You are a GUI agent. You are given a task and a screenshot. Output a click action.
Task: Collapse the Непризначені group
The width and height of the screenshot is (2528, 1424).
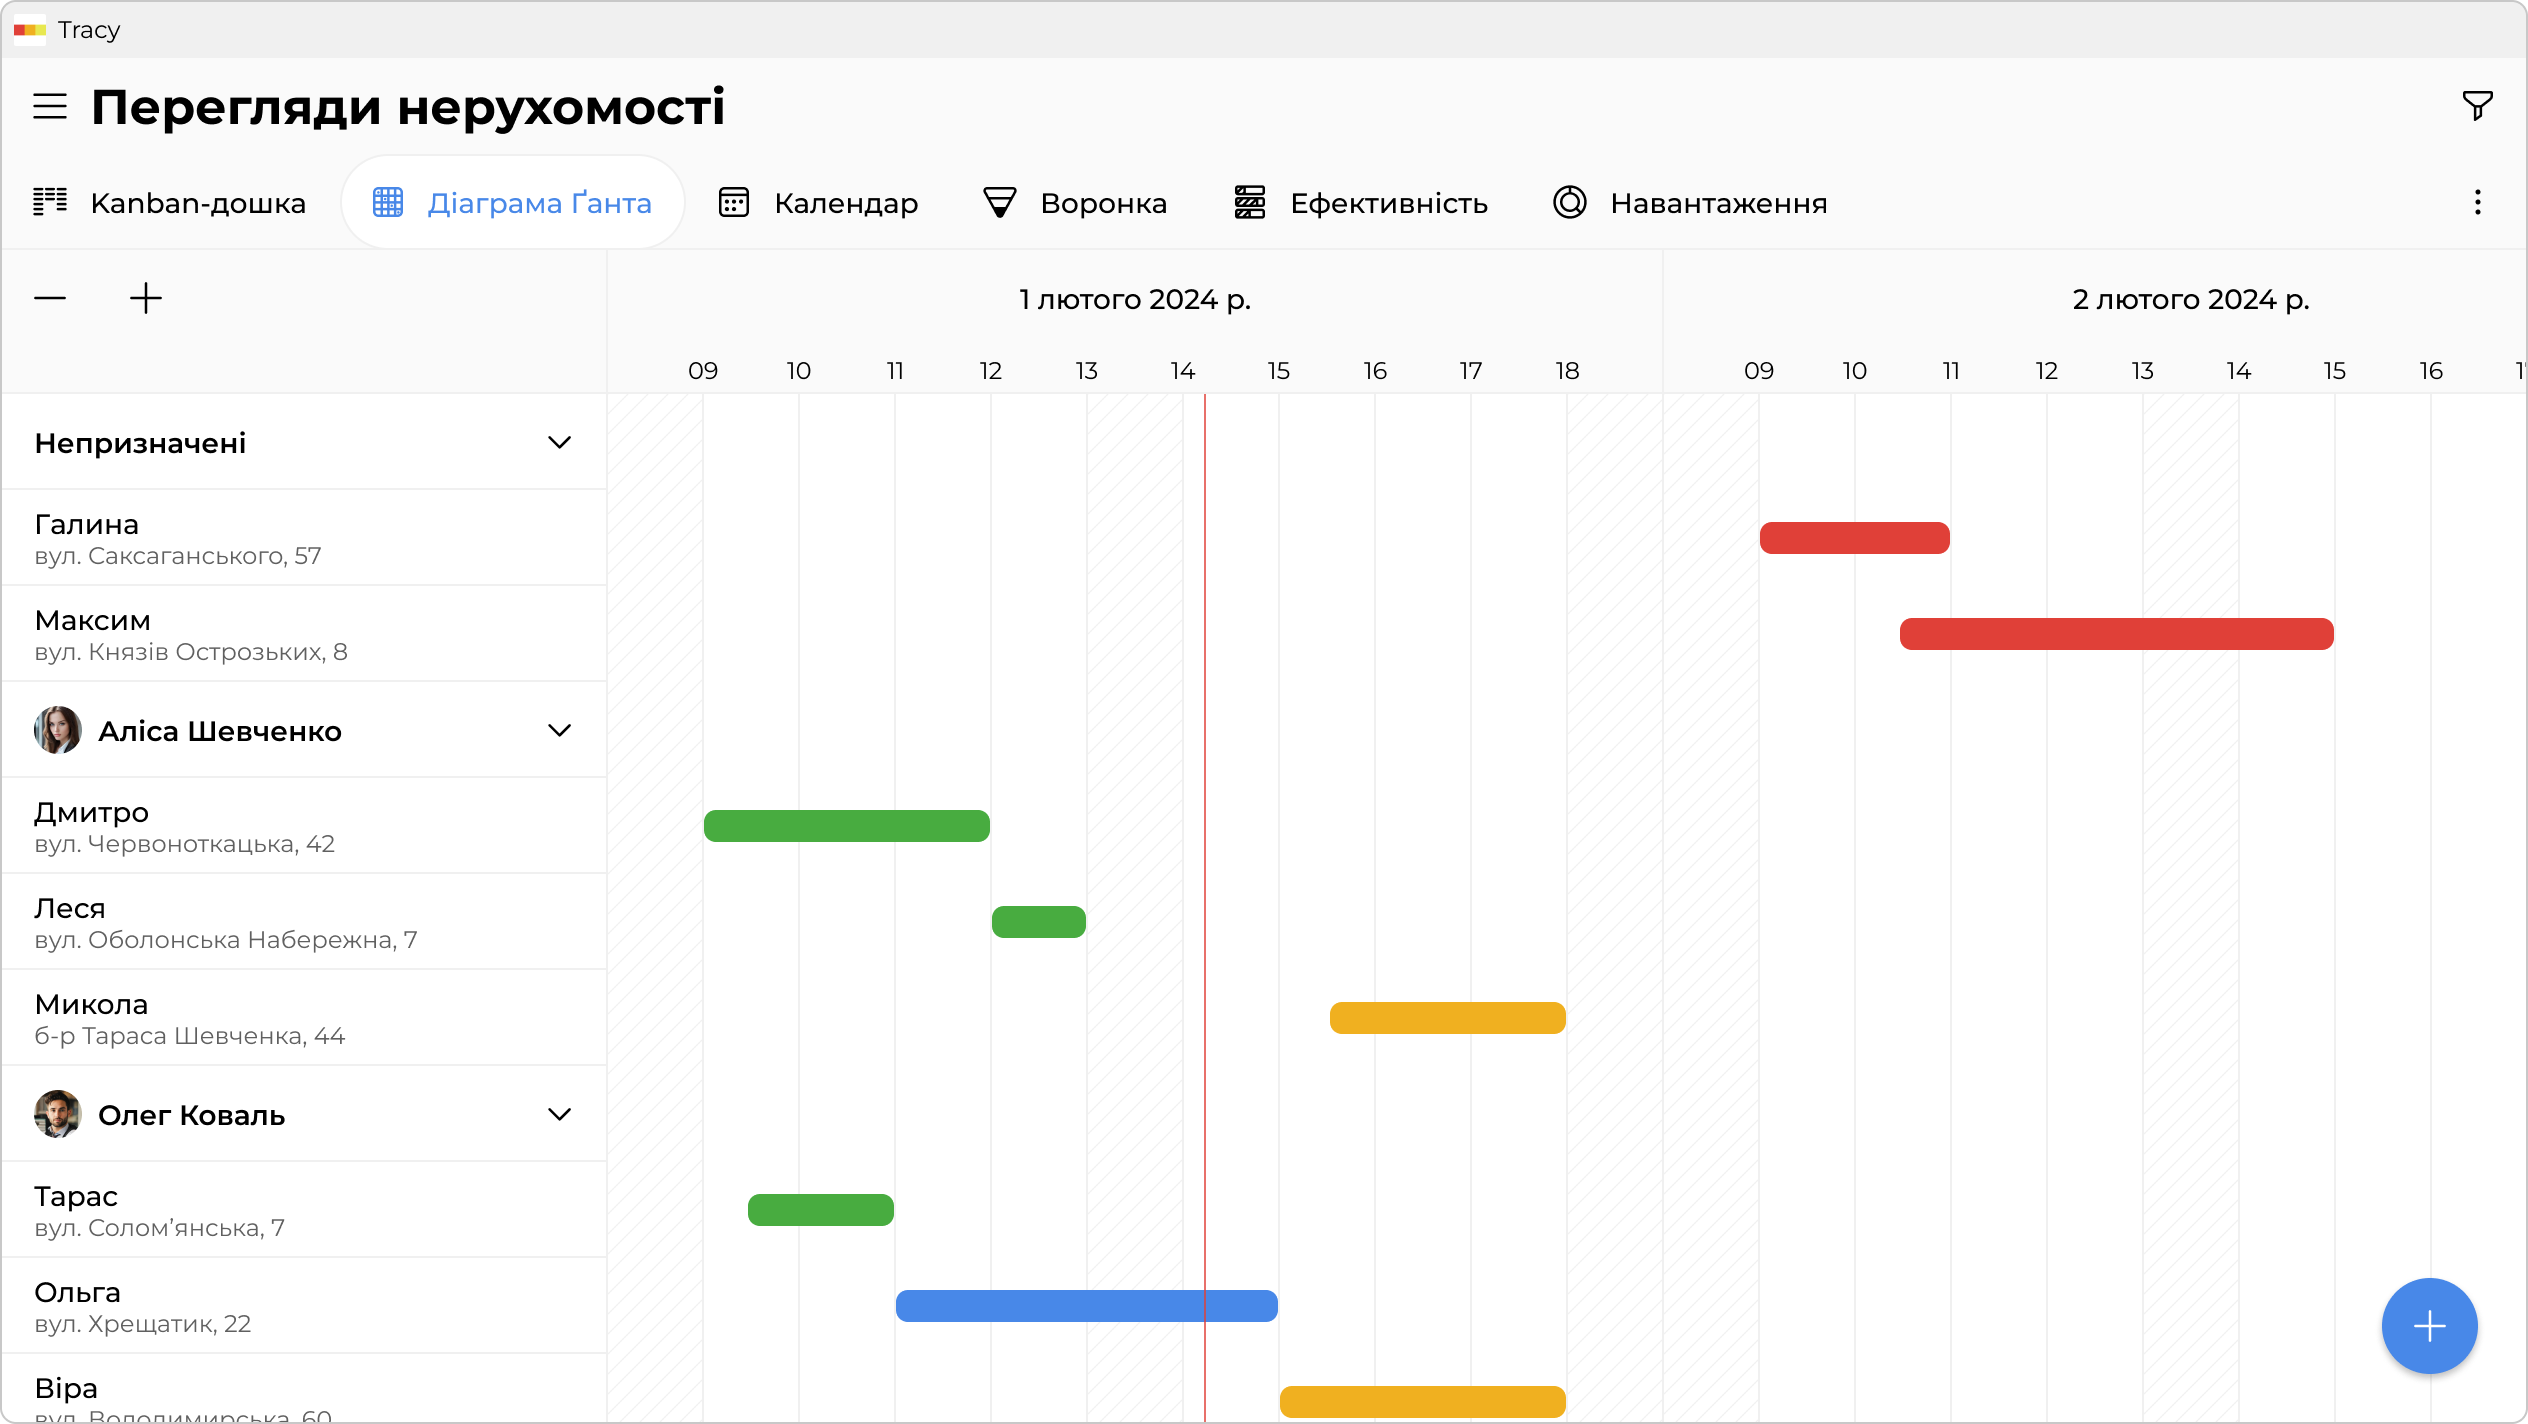pos(559,442)
